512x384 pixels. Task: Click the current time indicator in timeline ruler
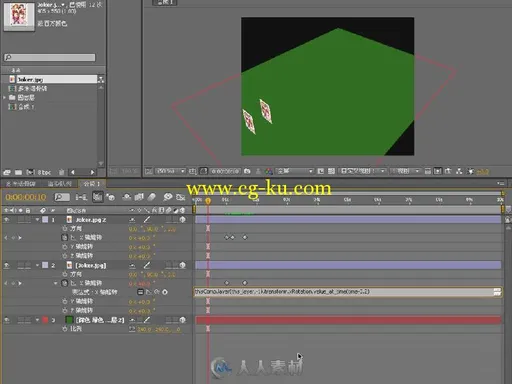pos(208,201)
